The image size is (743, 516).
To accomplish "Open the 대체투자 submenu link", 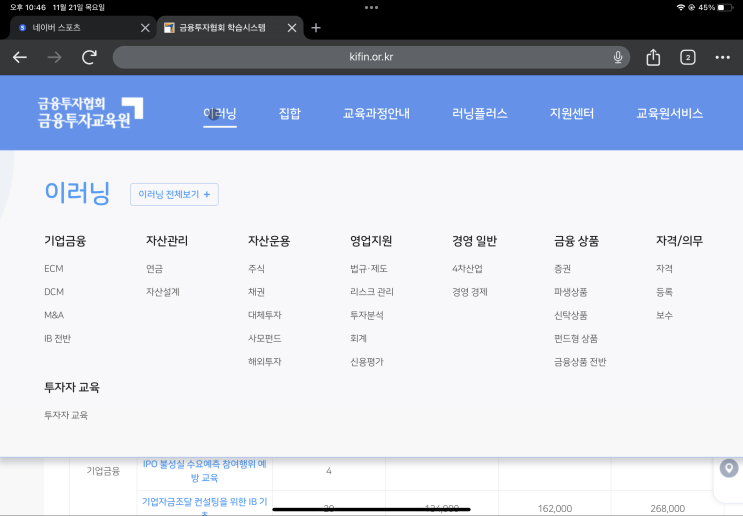I will [264, 315].
